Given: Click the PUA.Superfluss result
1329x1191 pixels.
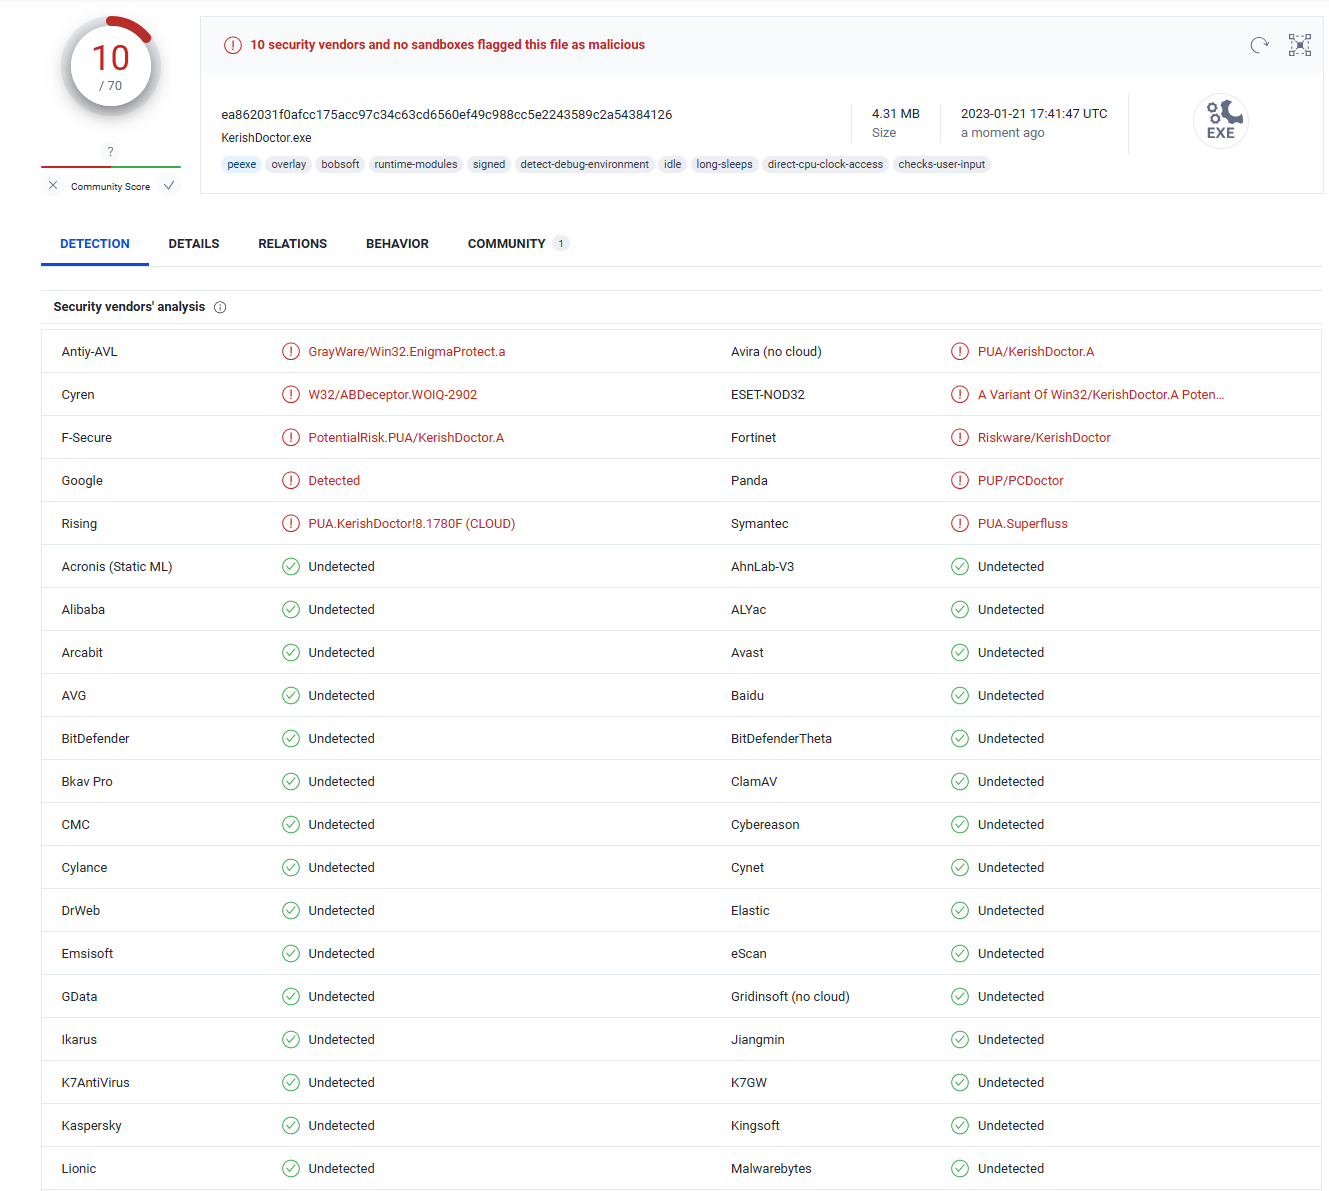Looking at the screenshot, I should [x=1023, y=524].
